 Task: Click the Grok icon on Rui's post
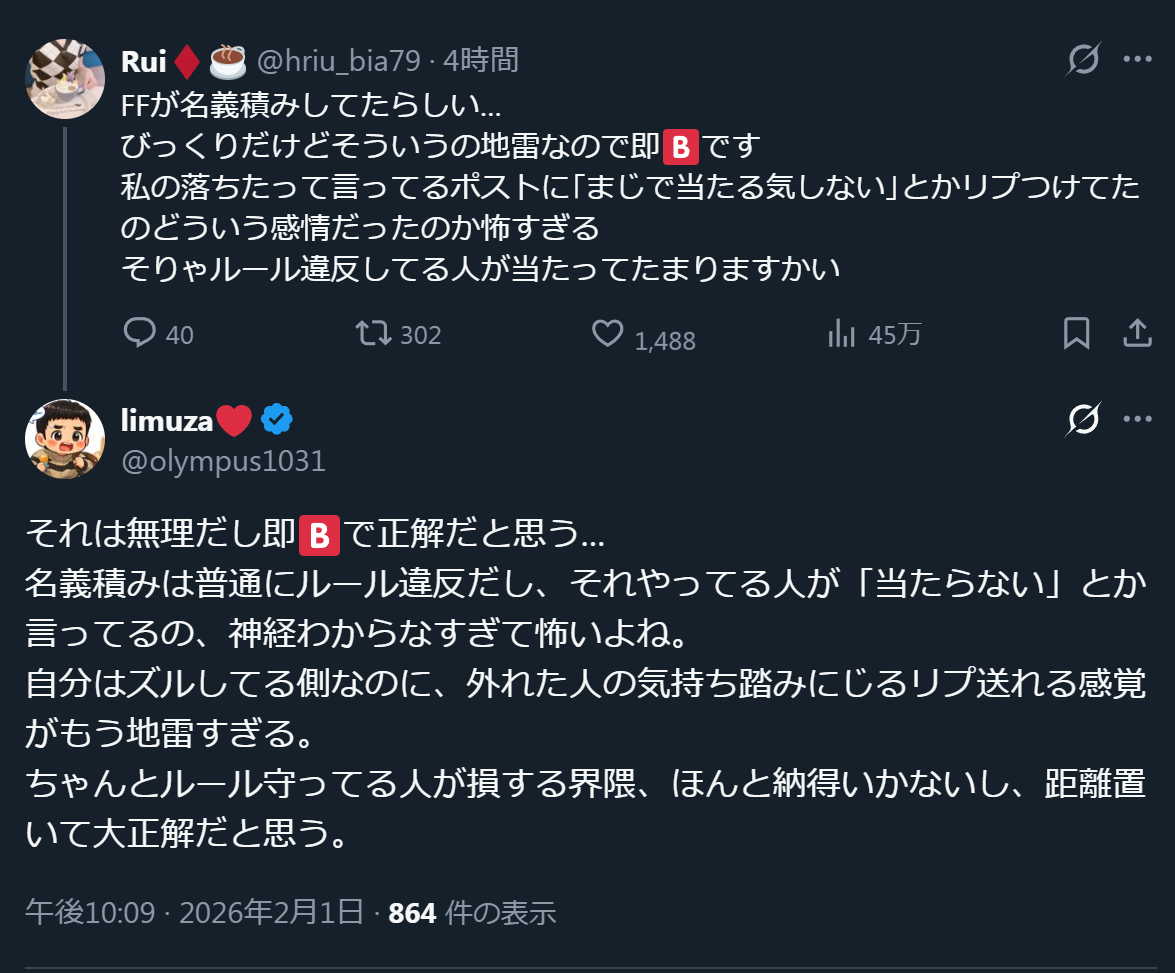point(1083,60)
